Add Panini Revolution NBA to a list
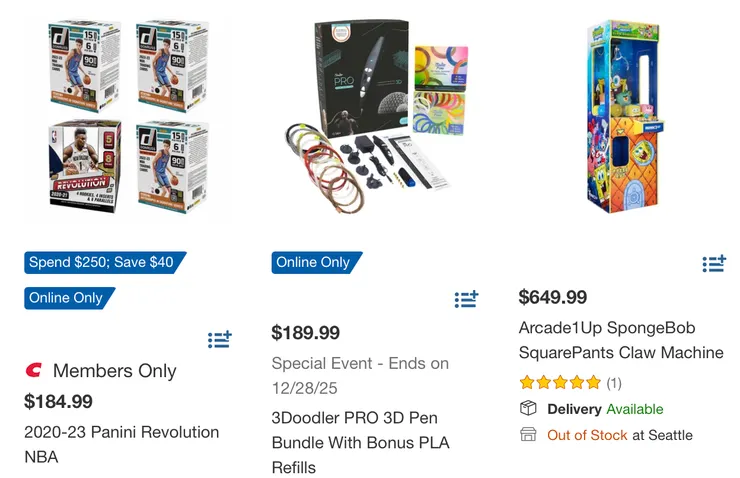Screen dimensions: 740x478 220,340
